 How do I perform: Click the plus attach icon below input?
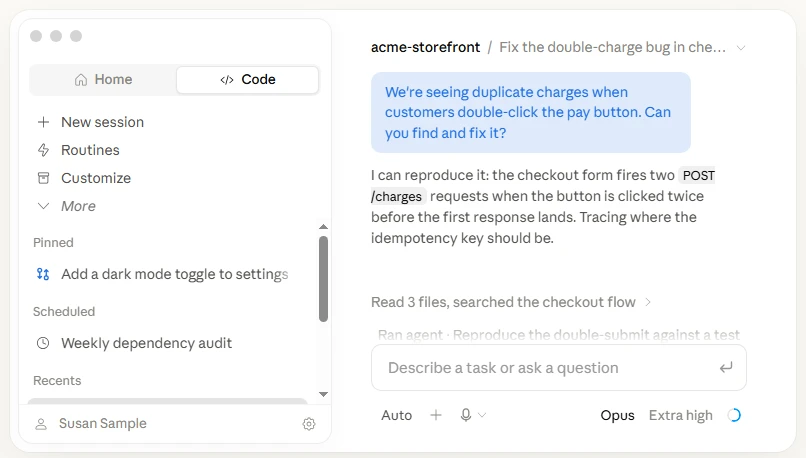click(x=436, y=415)
